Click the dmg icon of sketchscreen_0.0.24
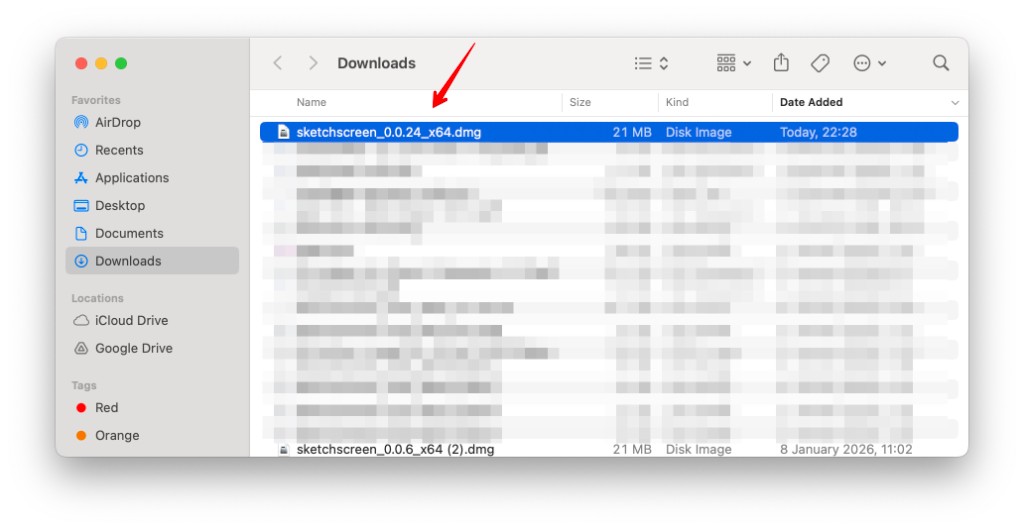The width and height of the screenshot is (1024, 530). [283, 132]
